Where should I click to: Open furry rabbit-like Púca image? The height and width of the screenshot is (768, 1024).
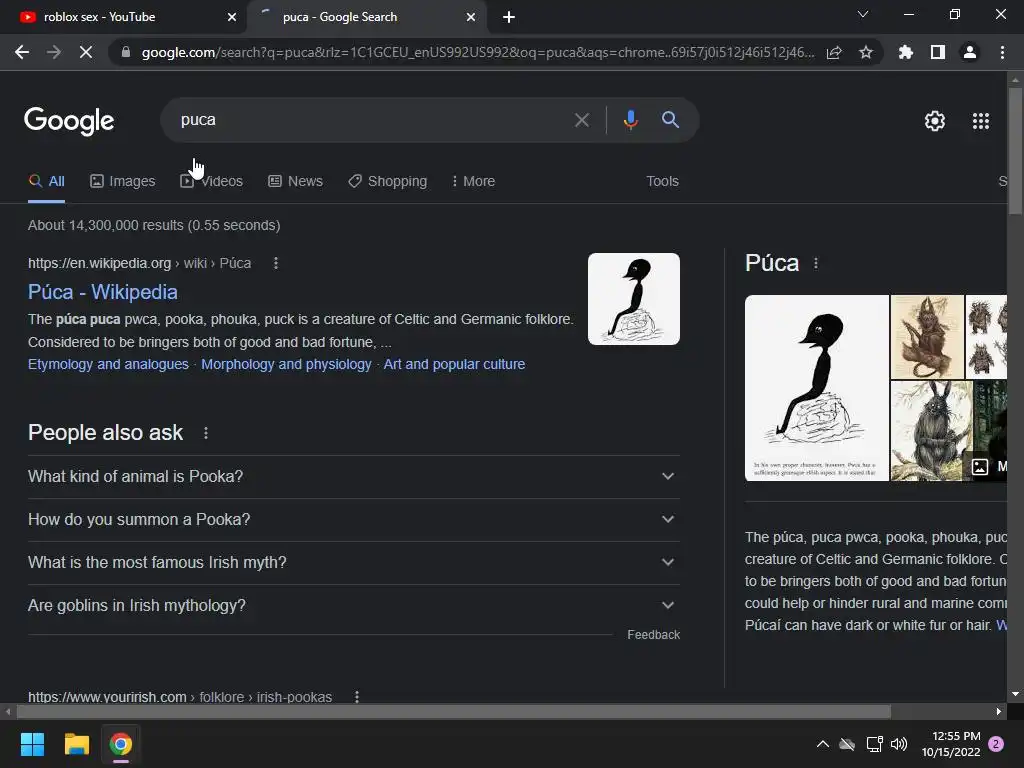pos(932,431)
